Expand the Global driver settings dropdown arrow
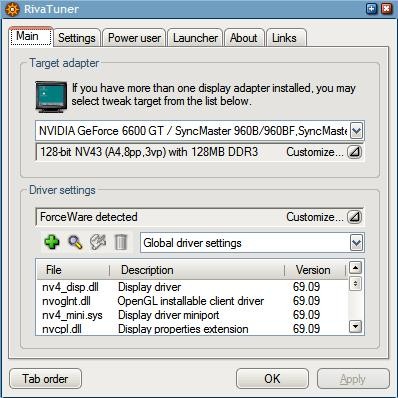Viewport: 398px width, 398px height. click(x=356, y=243)
